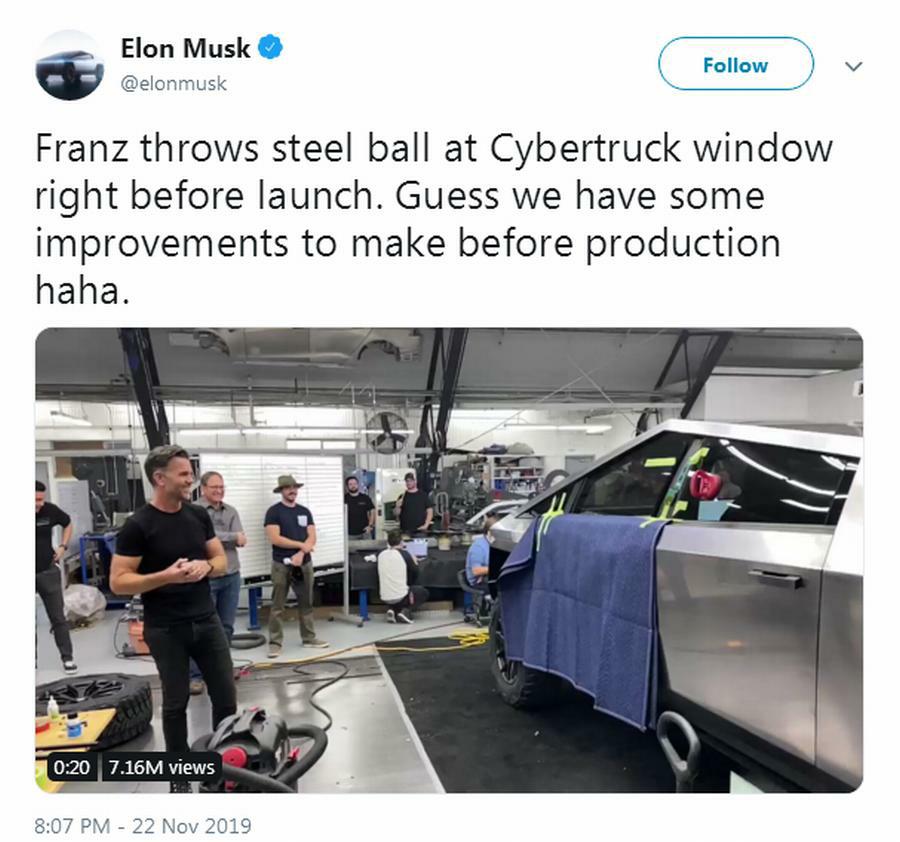Click the 7.16M views label
This screenshot has width=900, height=842.
pyautogui.click(x=161, y=767)
